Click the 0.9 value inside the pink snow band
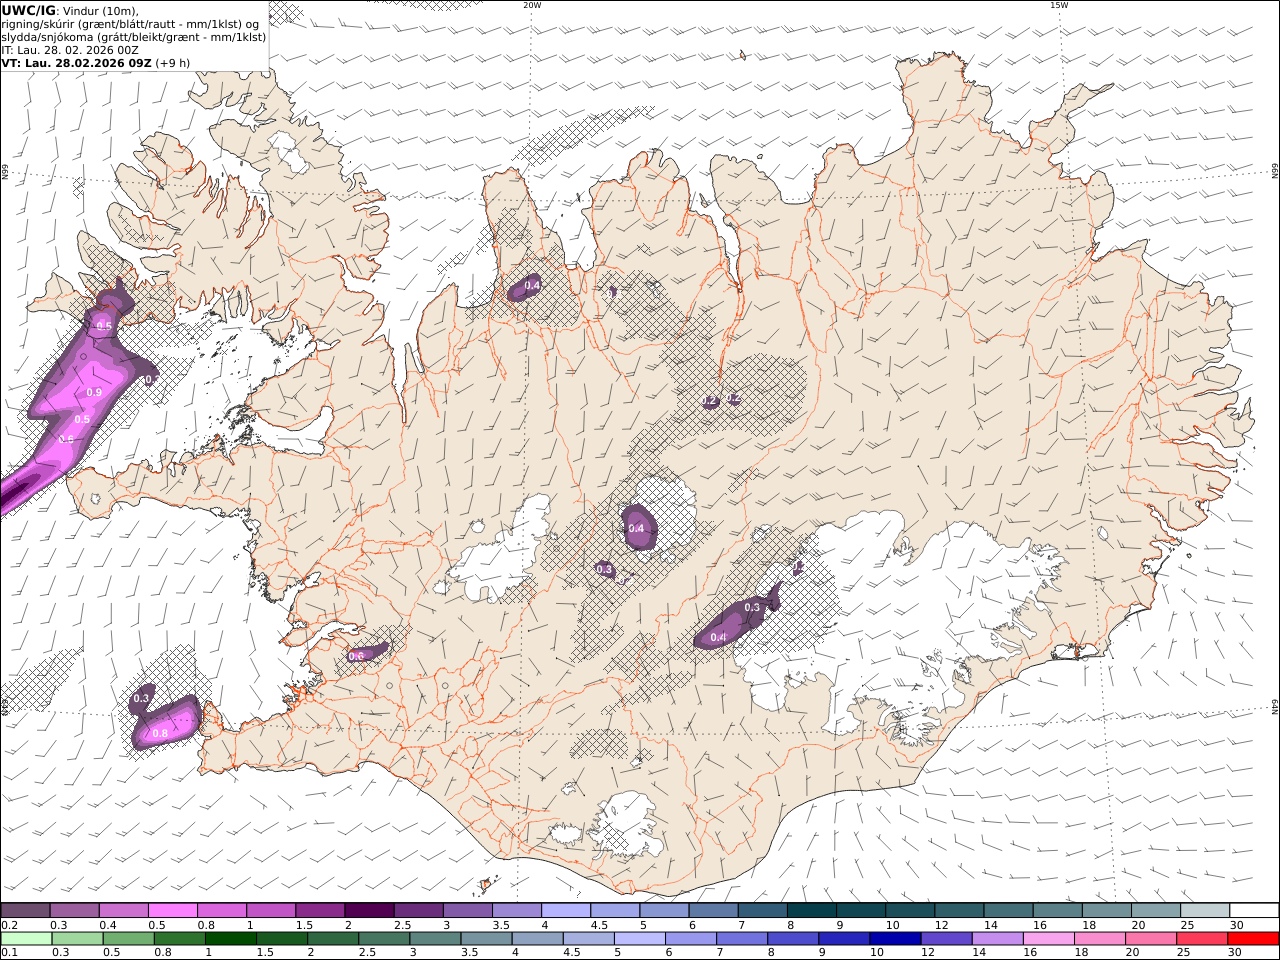 pyautogui.click(x=96, y=392)
